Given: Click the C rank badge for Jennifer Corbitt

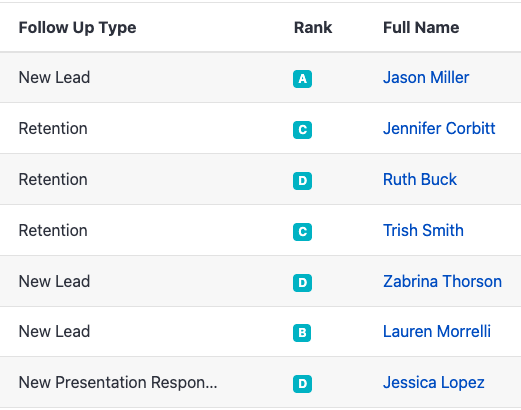Looking at the screenshot, I should 302,130.
